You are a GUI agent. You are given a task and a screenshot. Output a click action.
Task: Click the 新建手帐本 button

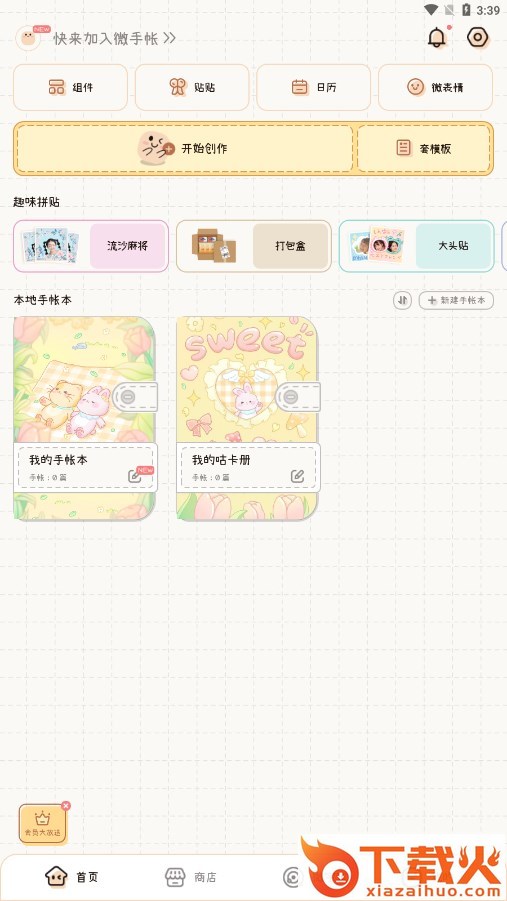point(456,300)
